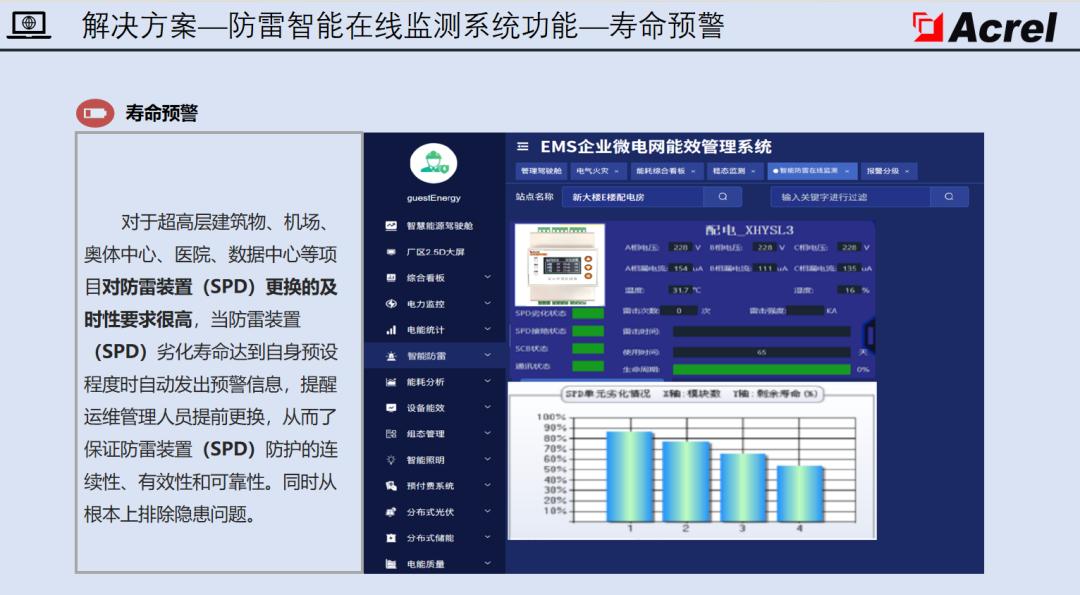1080x595 pixels.
Task: Open the 稳态监测 tab
Action: (734, 171)
